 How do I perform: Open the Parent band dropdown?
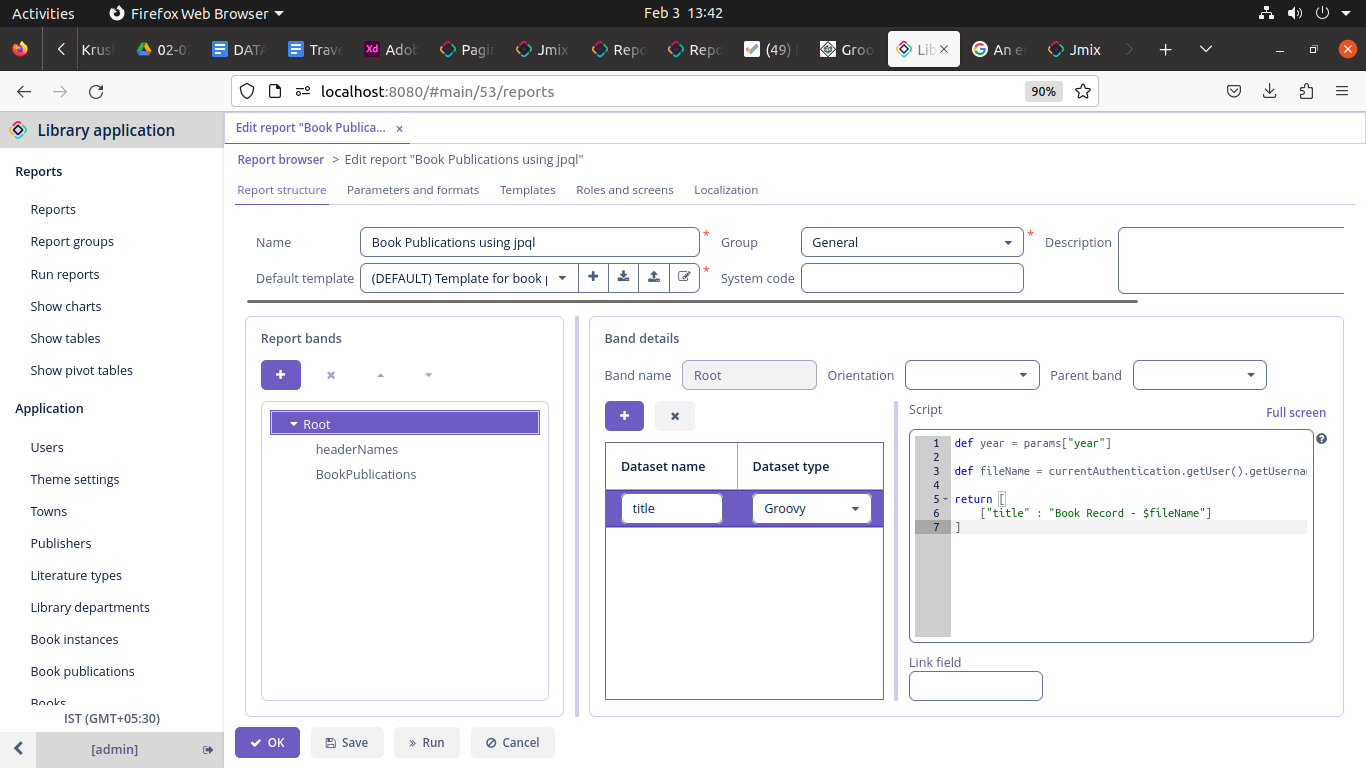(x=1251, y=375)
